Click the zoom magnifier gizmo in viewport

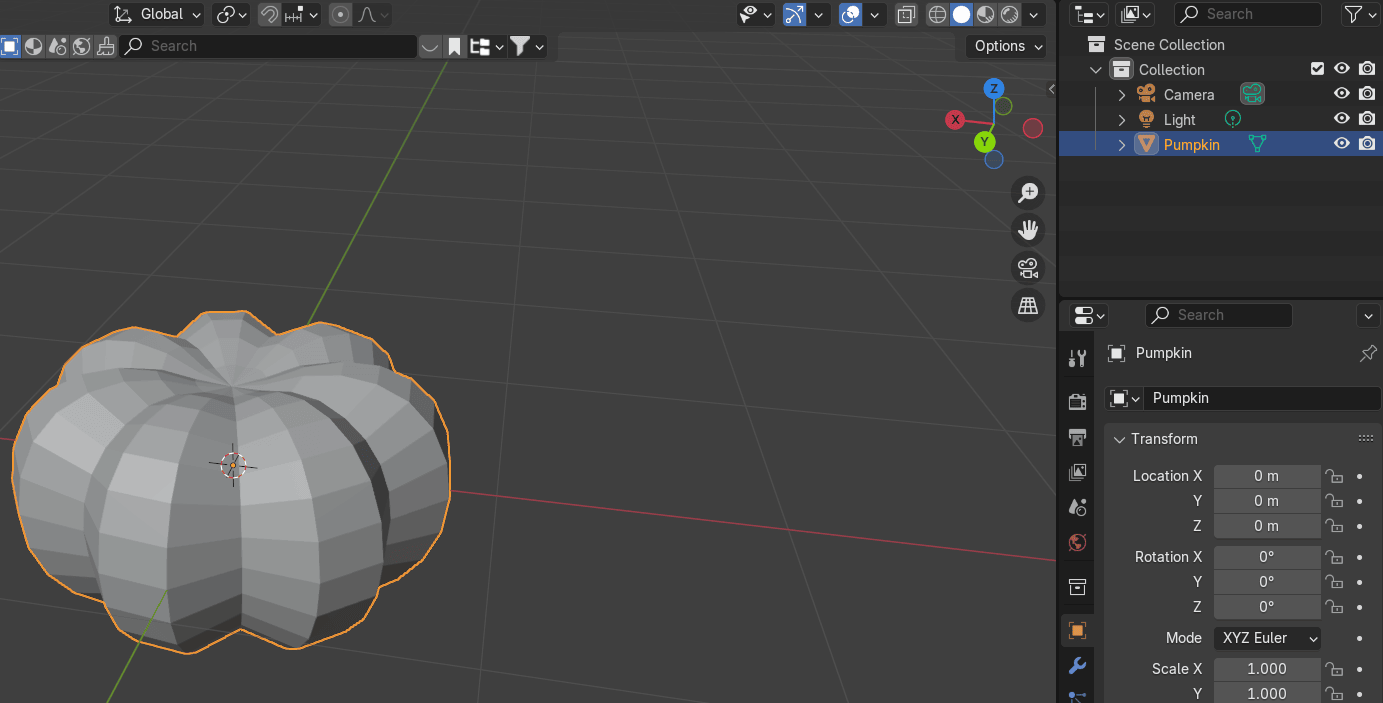coord(1027,193)
